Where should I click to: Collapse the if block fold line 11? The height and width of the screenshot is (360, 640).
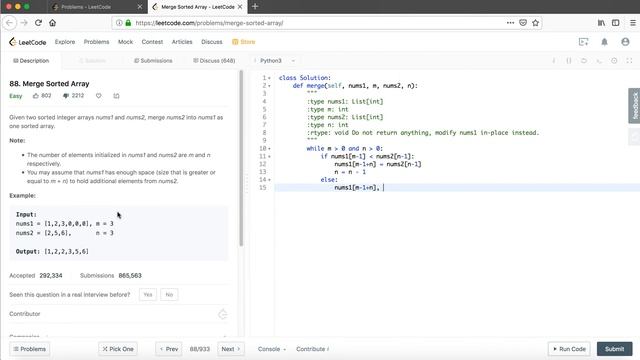click(269, 156)
